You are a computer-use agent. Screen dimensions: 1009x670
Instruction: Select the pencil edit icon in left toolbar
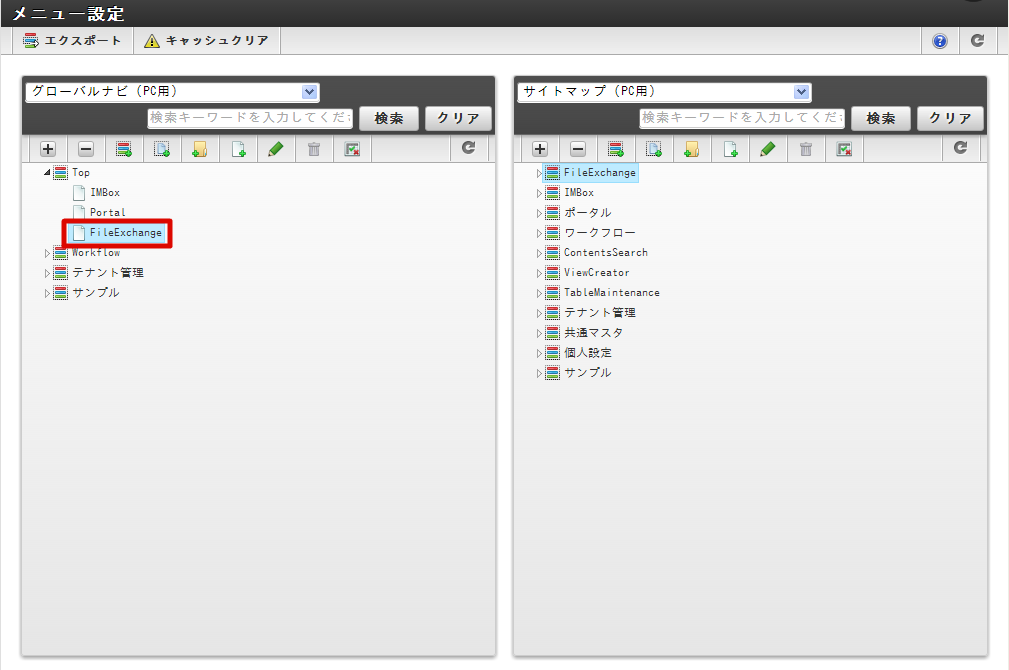(x=277, y=148)
